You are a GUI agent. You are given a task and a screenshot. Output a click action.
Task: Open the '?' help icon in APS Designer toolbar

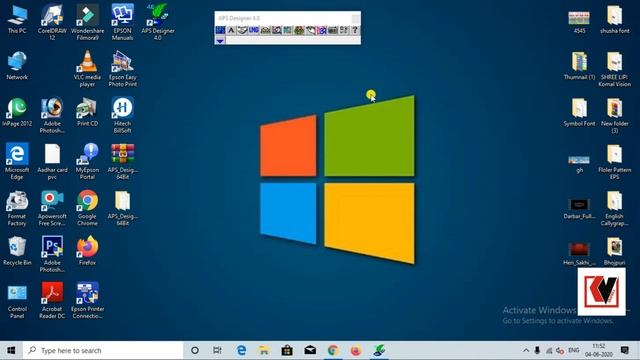(x=355, y=30)
